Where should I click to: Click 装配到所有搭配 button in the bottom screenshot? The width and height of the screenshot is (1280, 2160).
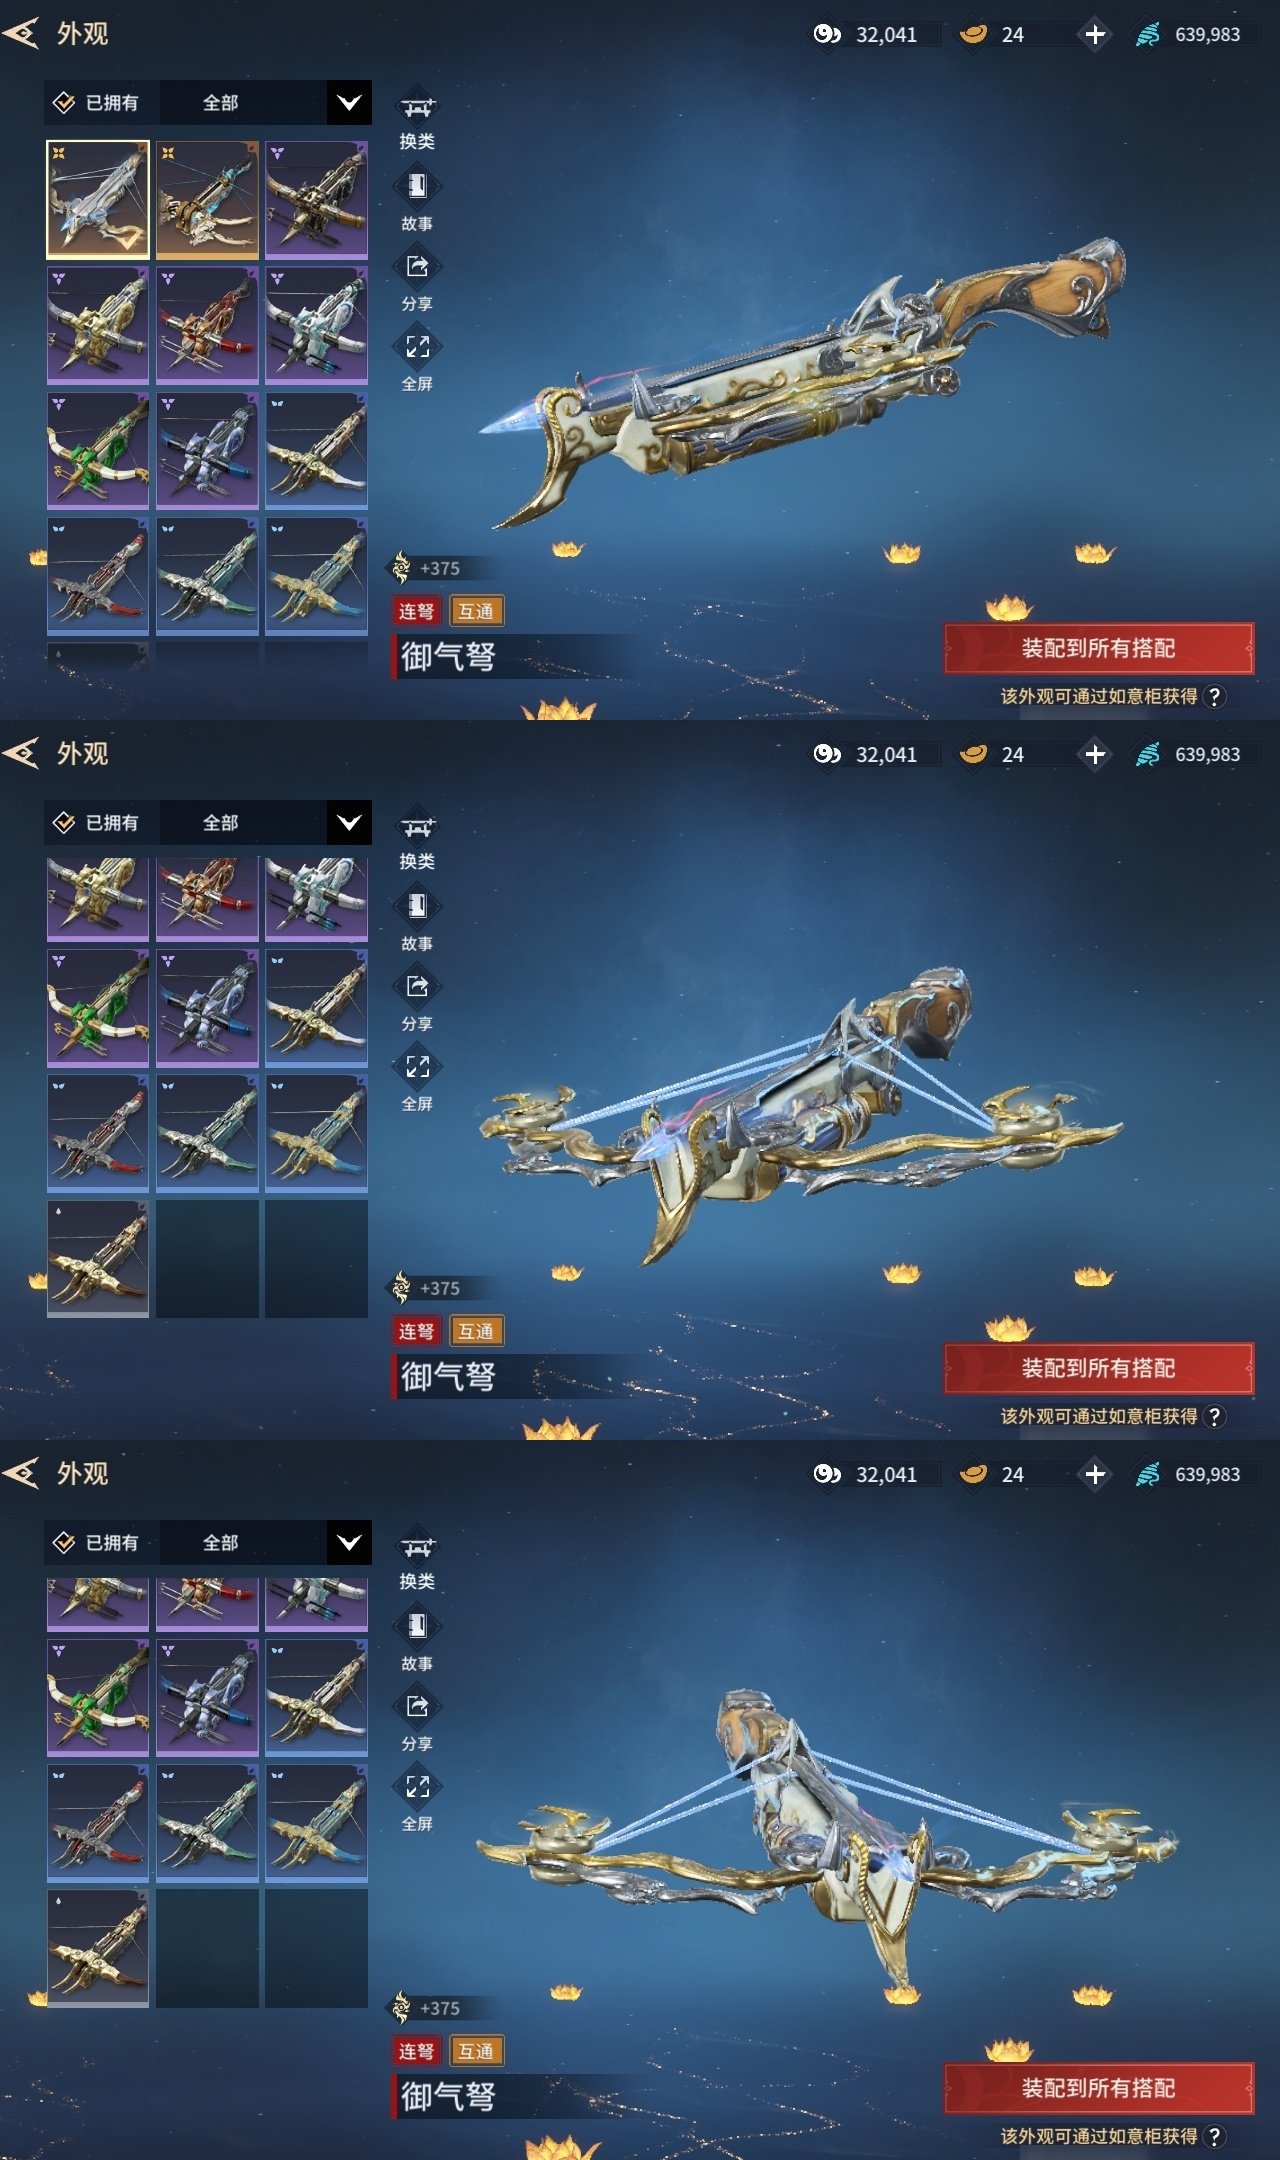1098,2088
